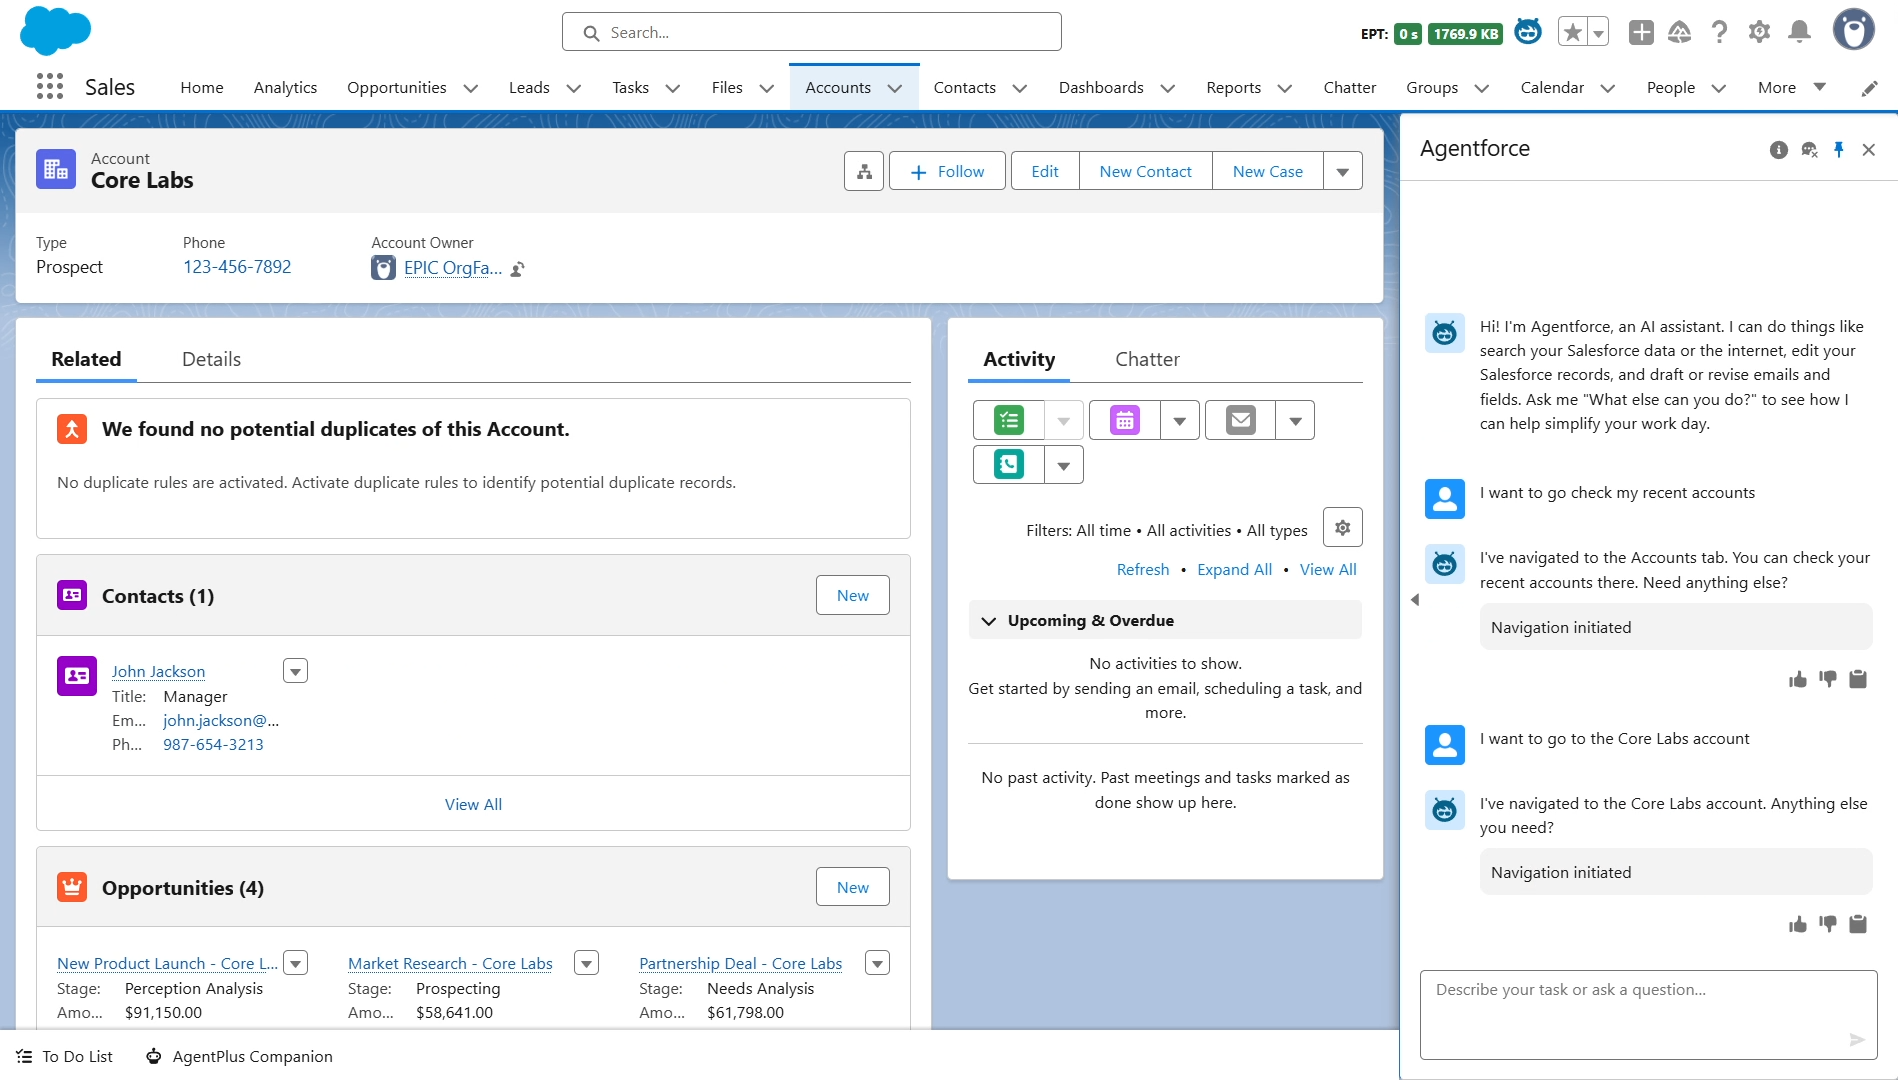This screenshot has height=1080, width=1898.
Task: Thumbs up the Core Labs response
Action: (1798, 925)
